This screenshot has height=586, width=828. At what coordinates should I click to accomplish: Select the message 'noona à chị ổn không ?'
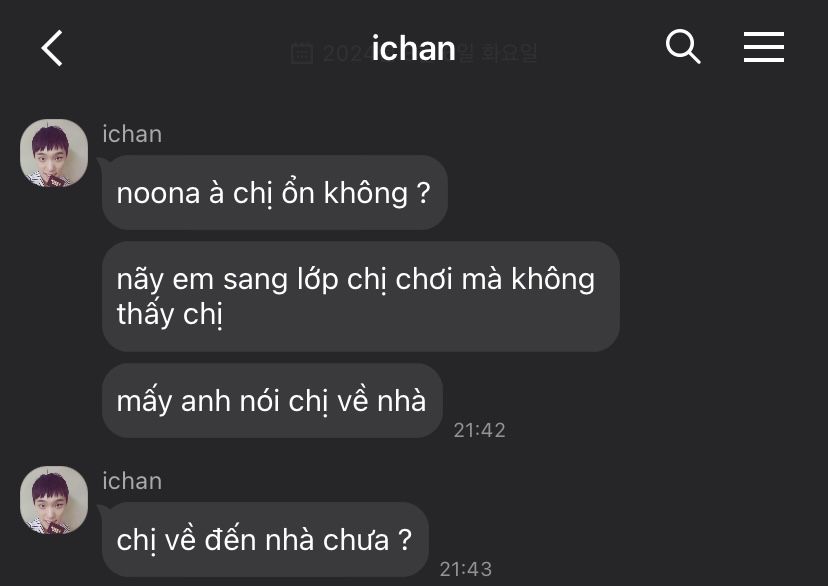point(275,192)
